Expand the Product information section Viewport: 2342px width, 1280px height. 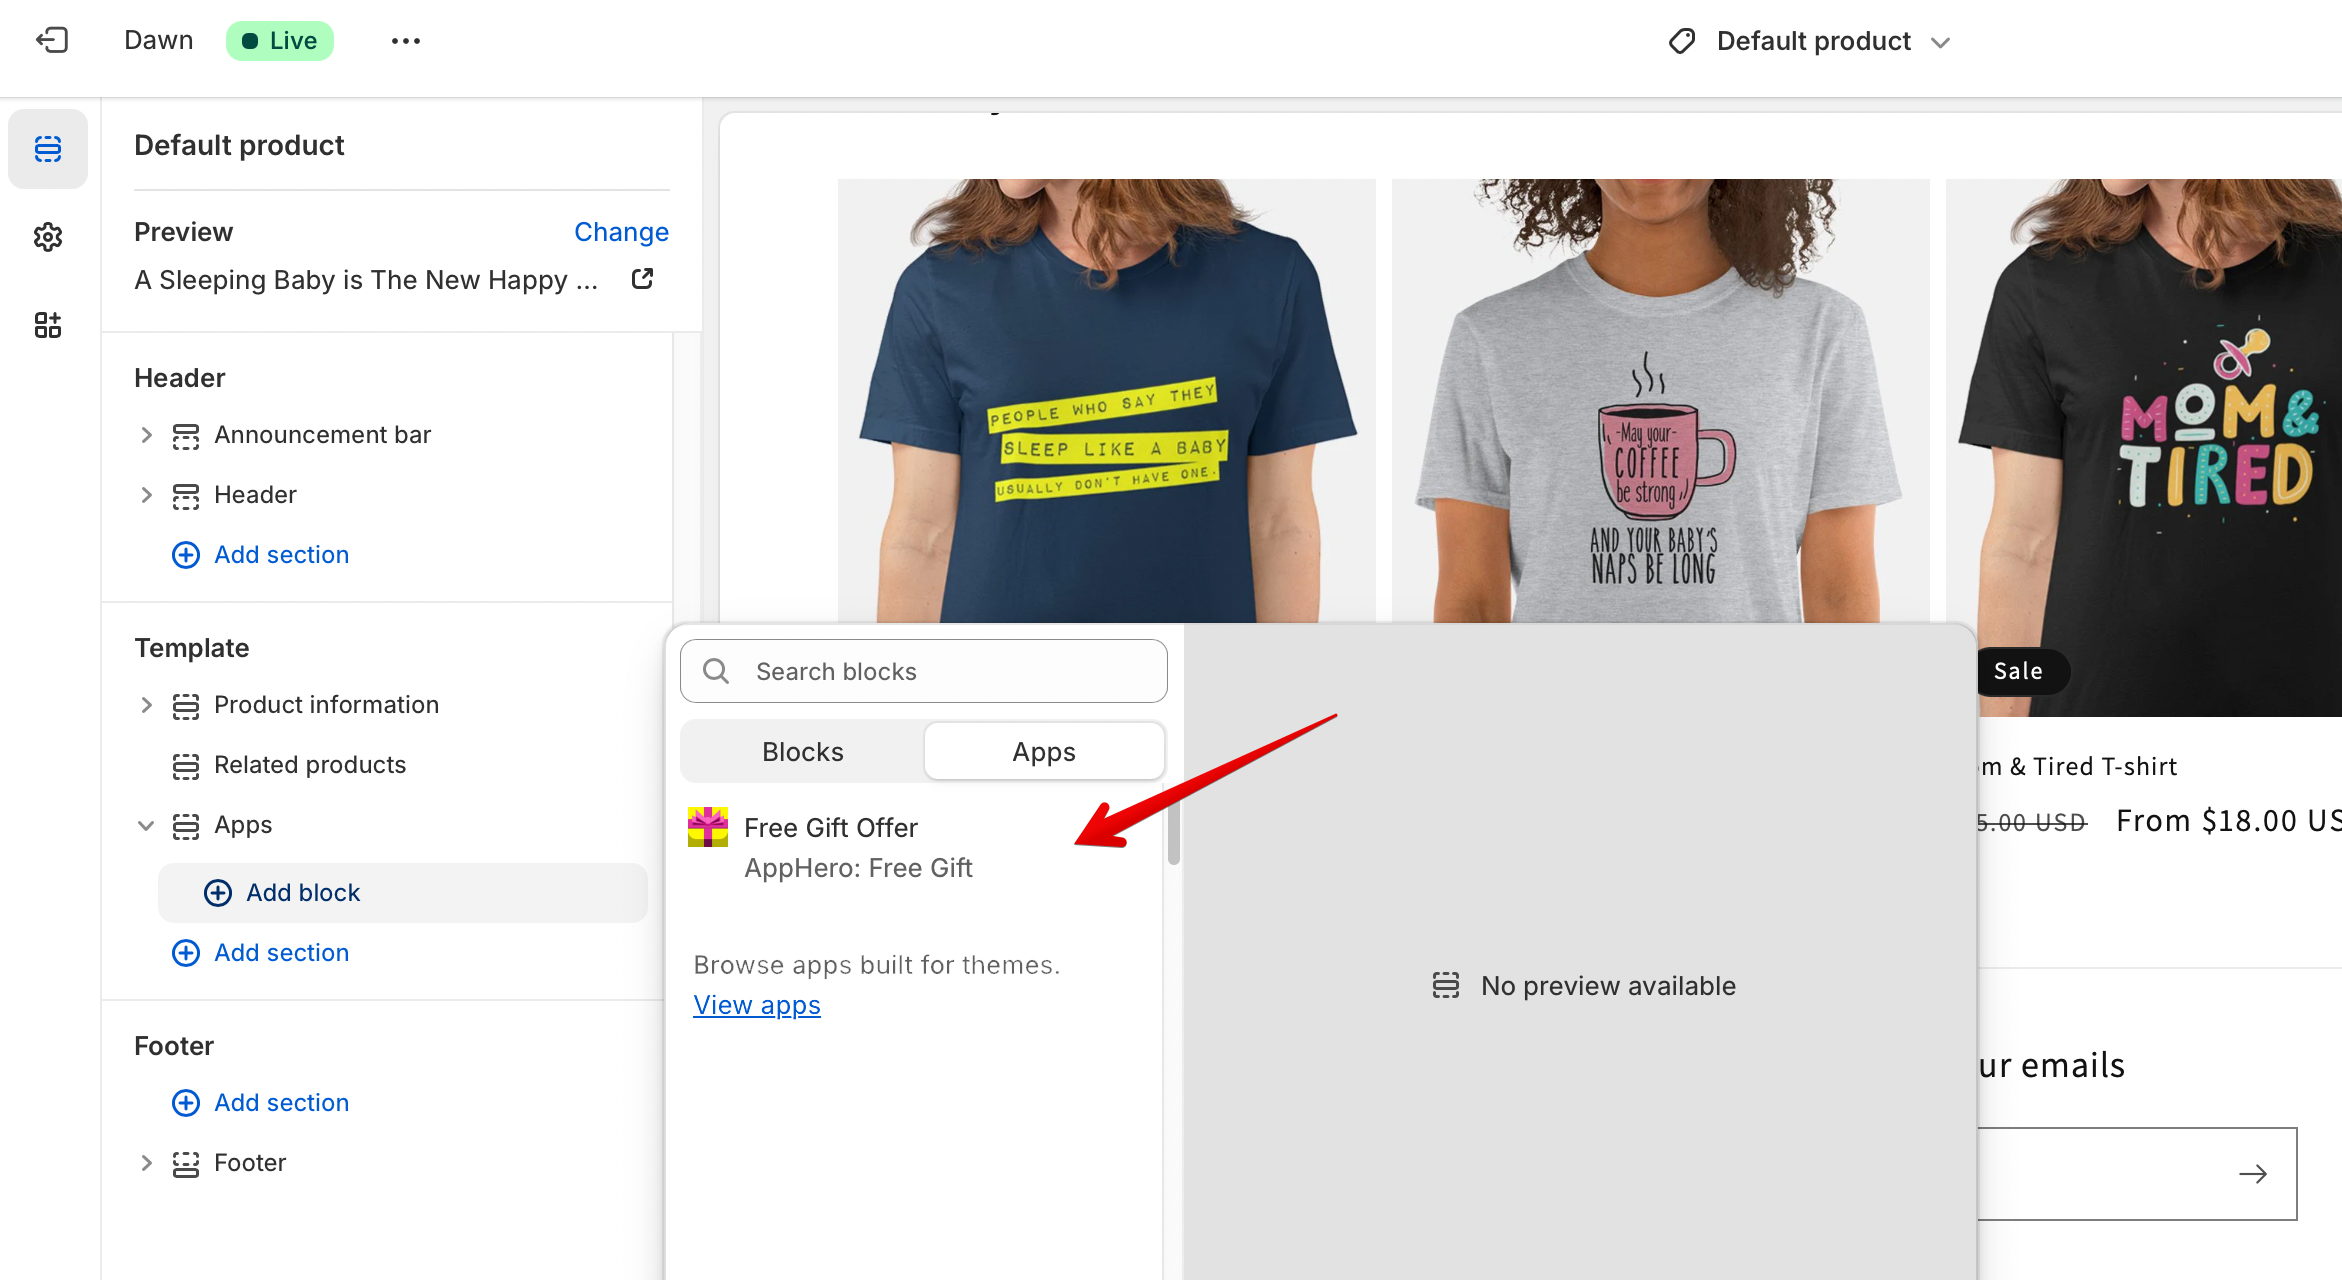146,705
